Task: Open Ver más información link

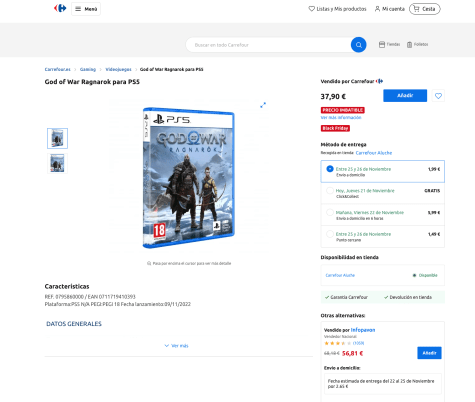Action: [341, 117]
